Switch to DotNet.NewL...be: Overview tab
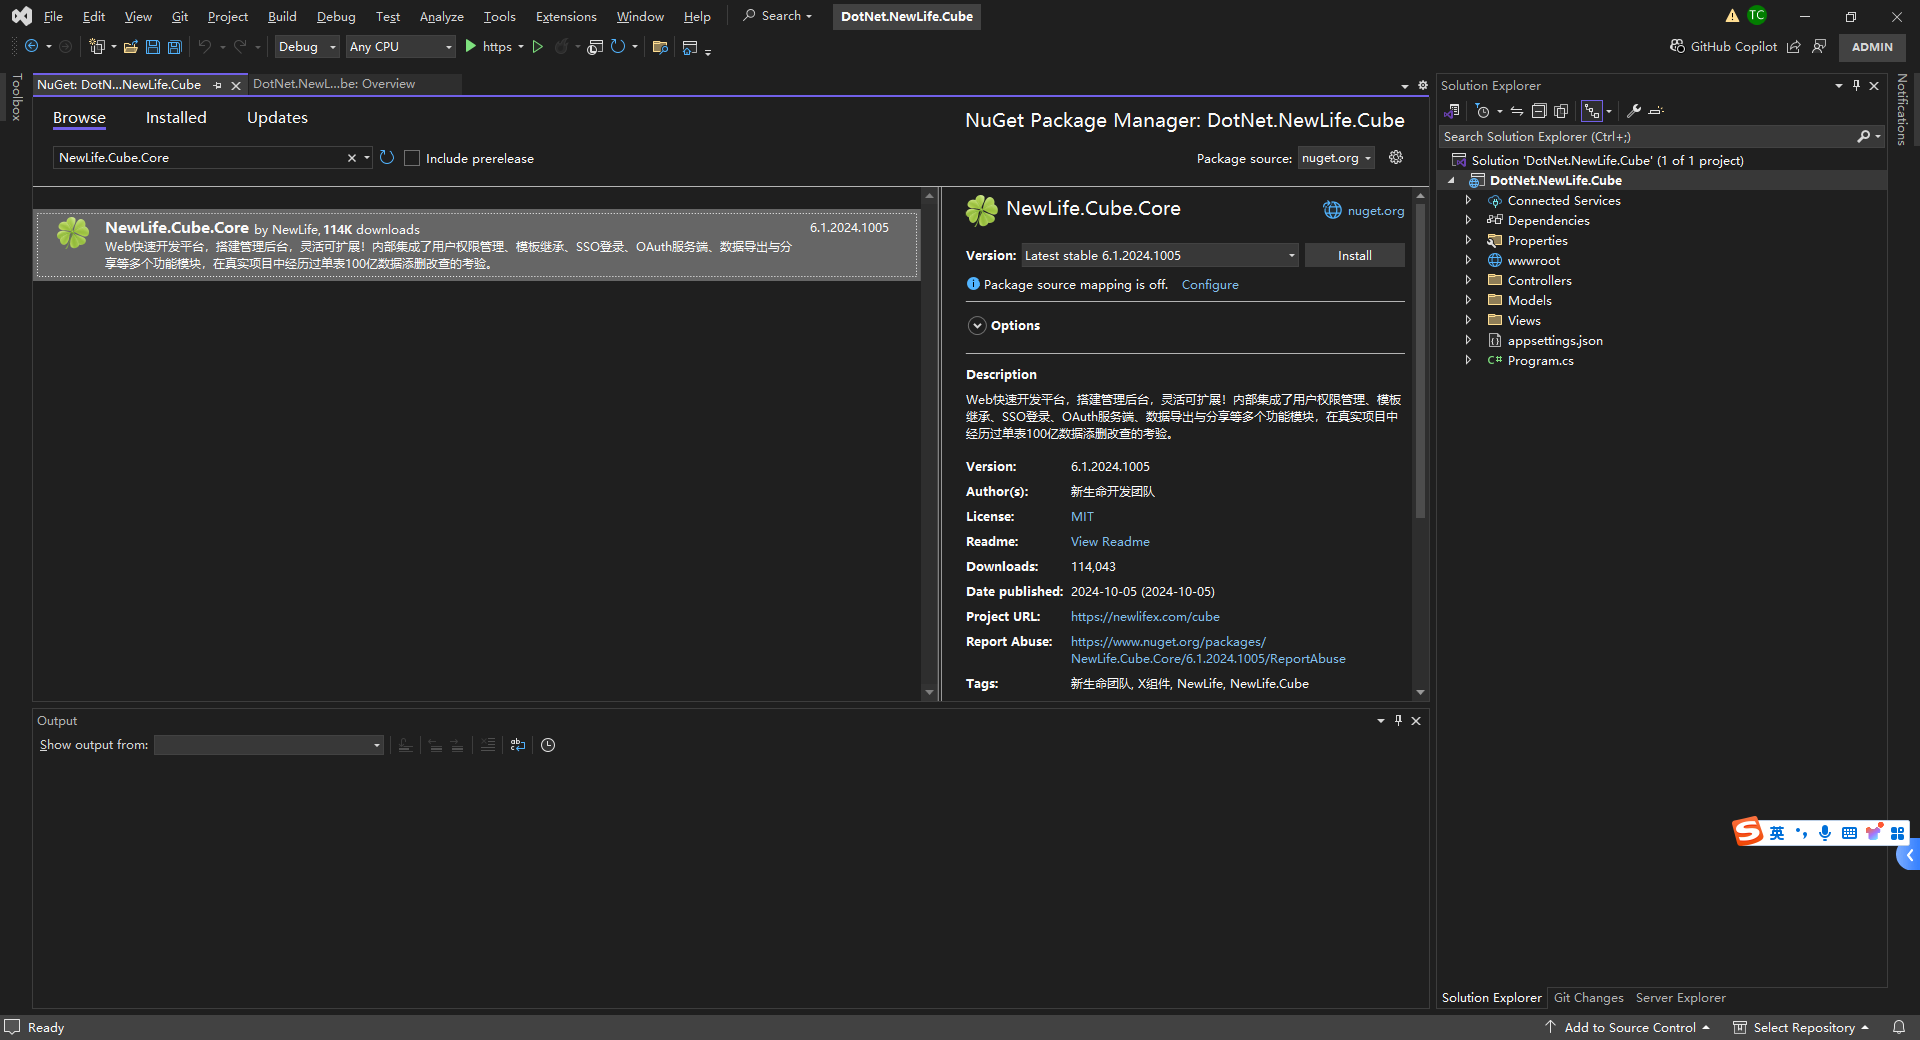This screenshot has width=1920, height=1040. pos(334,84)
